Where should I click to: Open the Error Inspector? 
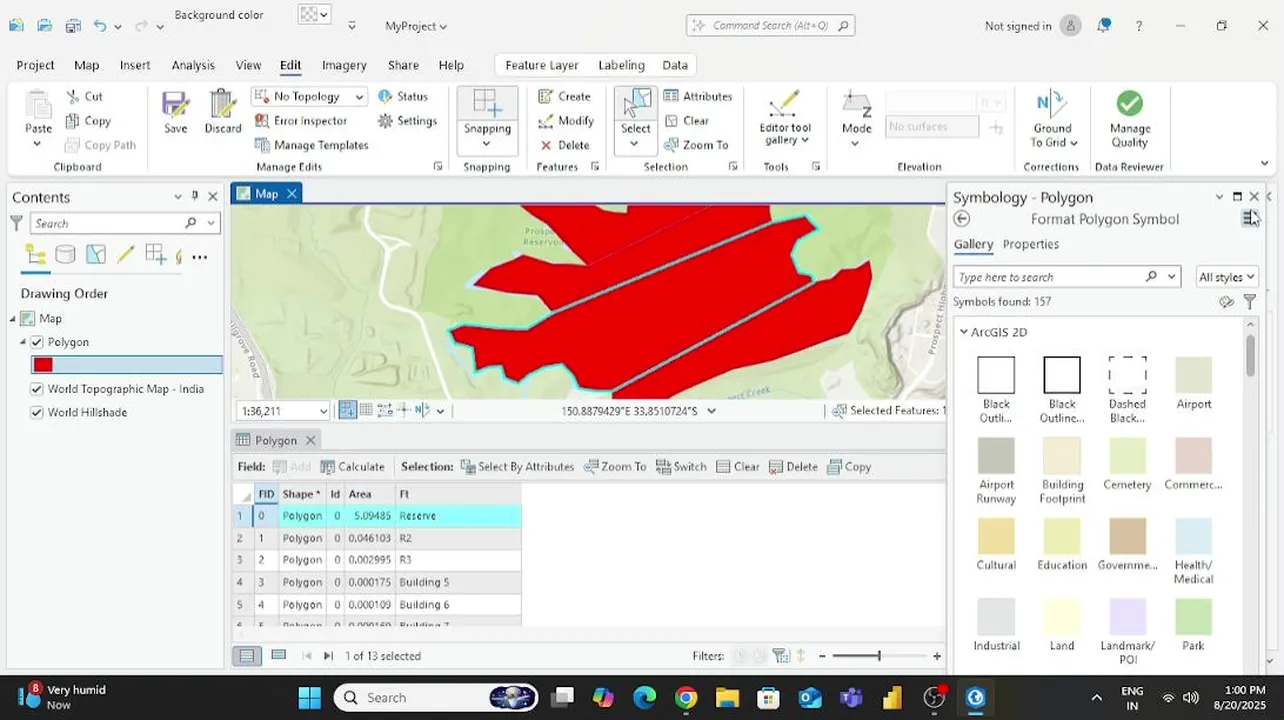pyautogui.click(x=300, y=121)
